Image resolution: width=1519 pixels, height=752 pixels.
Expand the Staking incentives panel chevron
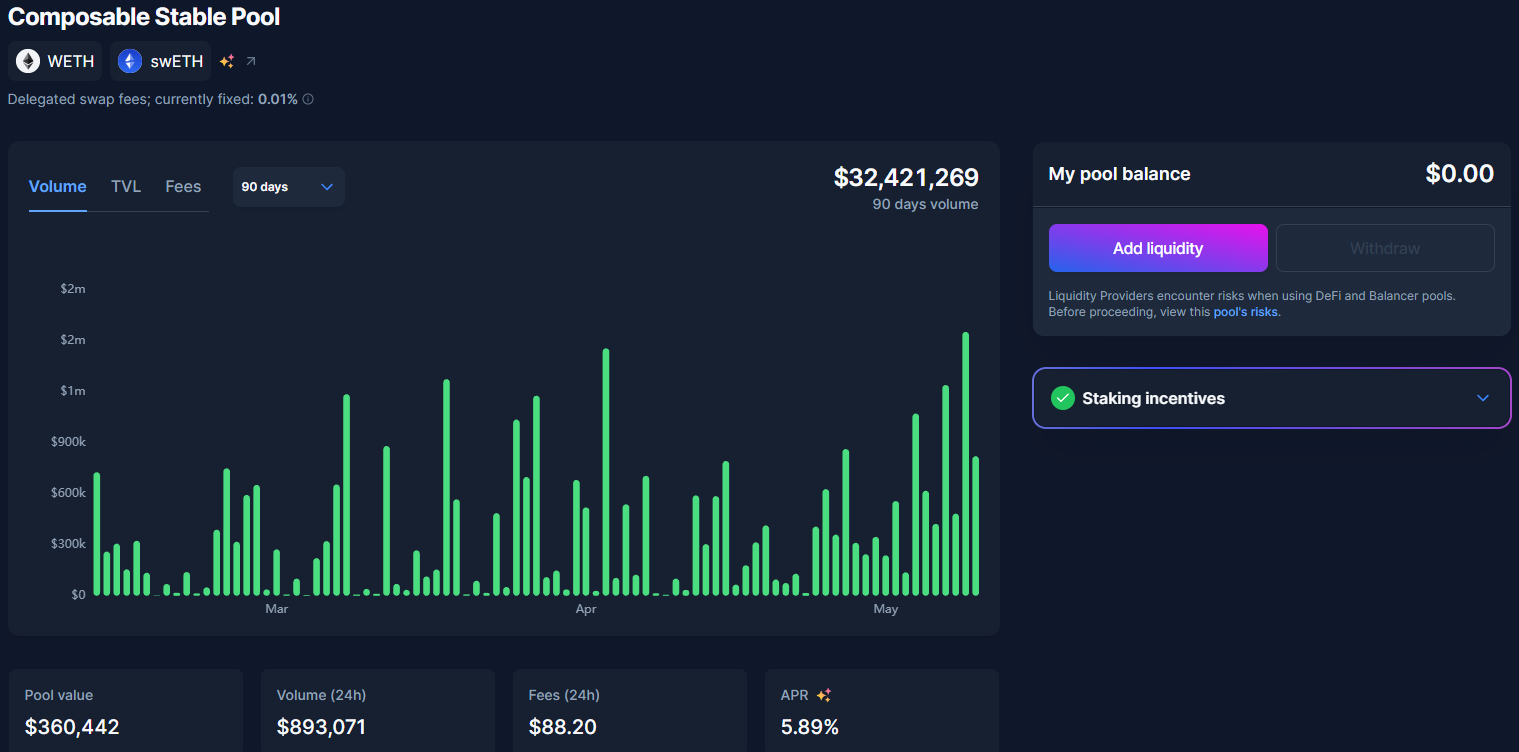click(x=1483, y=398)
